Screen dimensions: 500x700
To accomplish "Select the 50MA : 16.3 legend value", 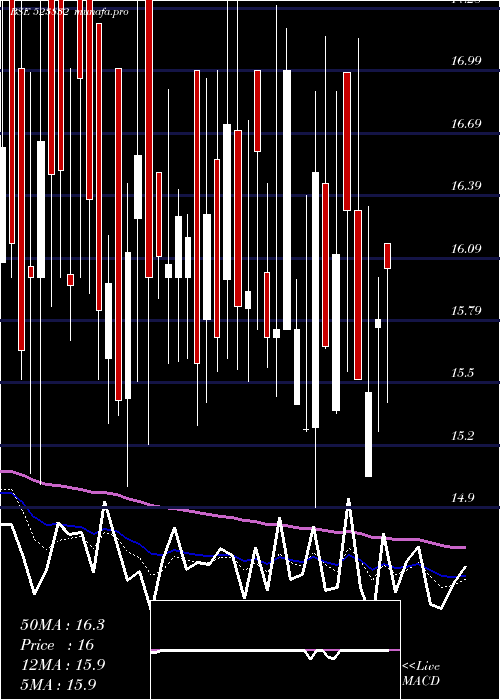I will click(62, 625).
